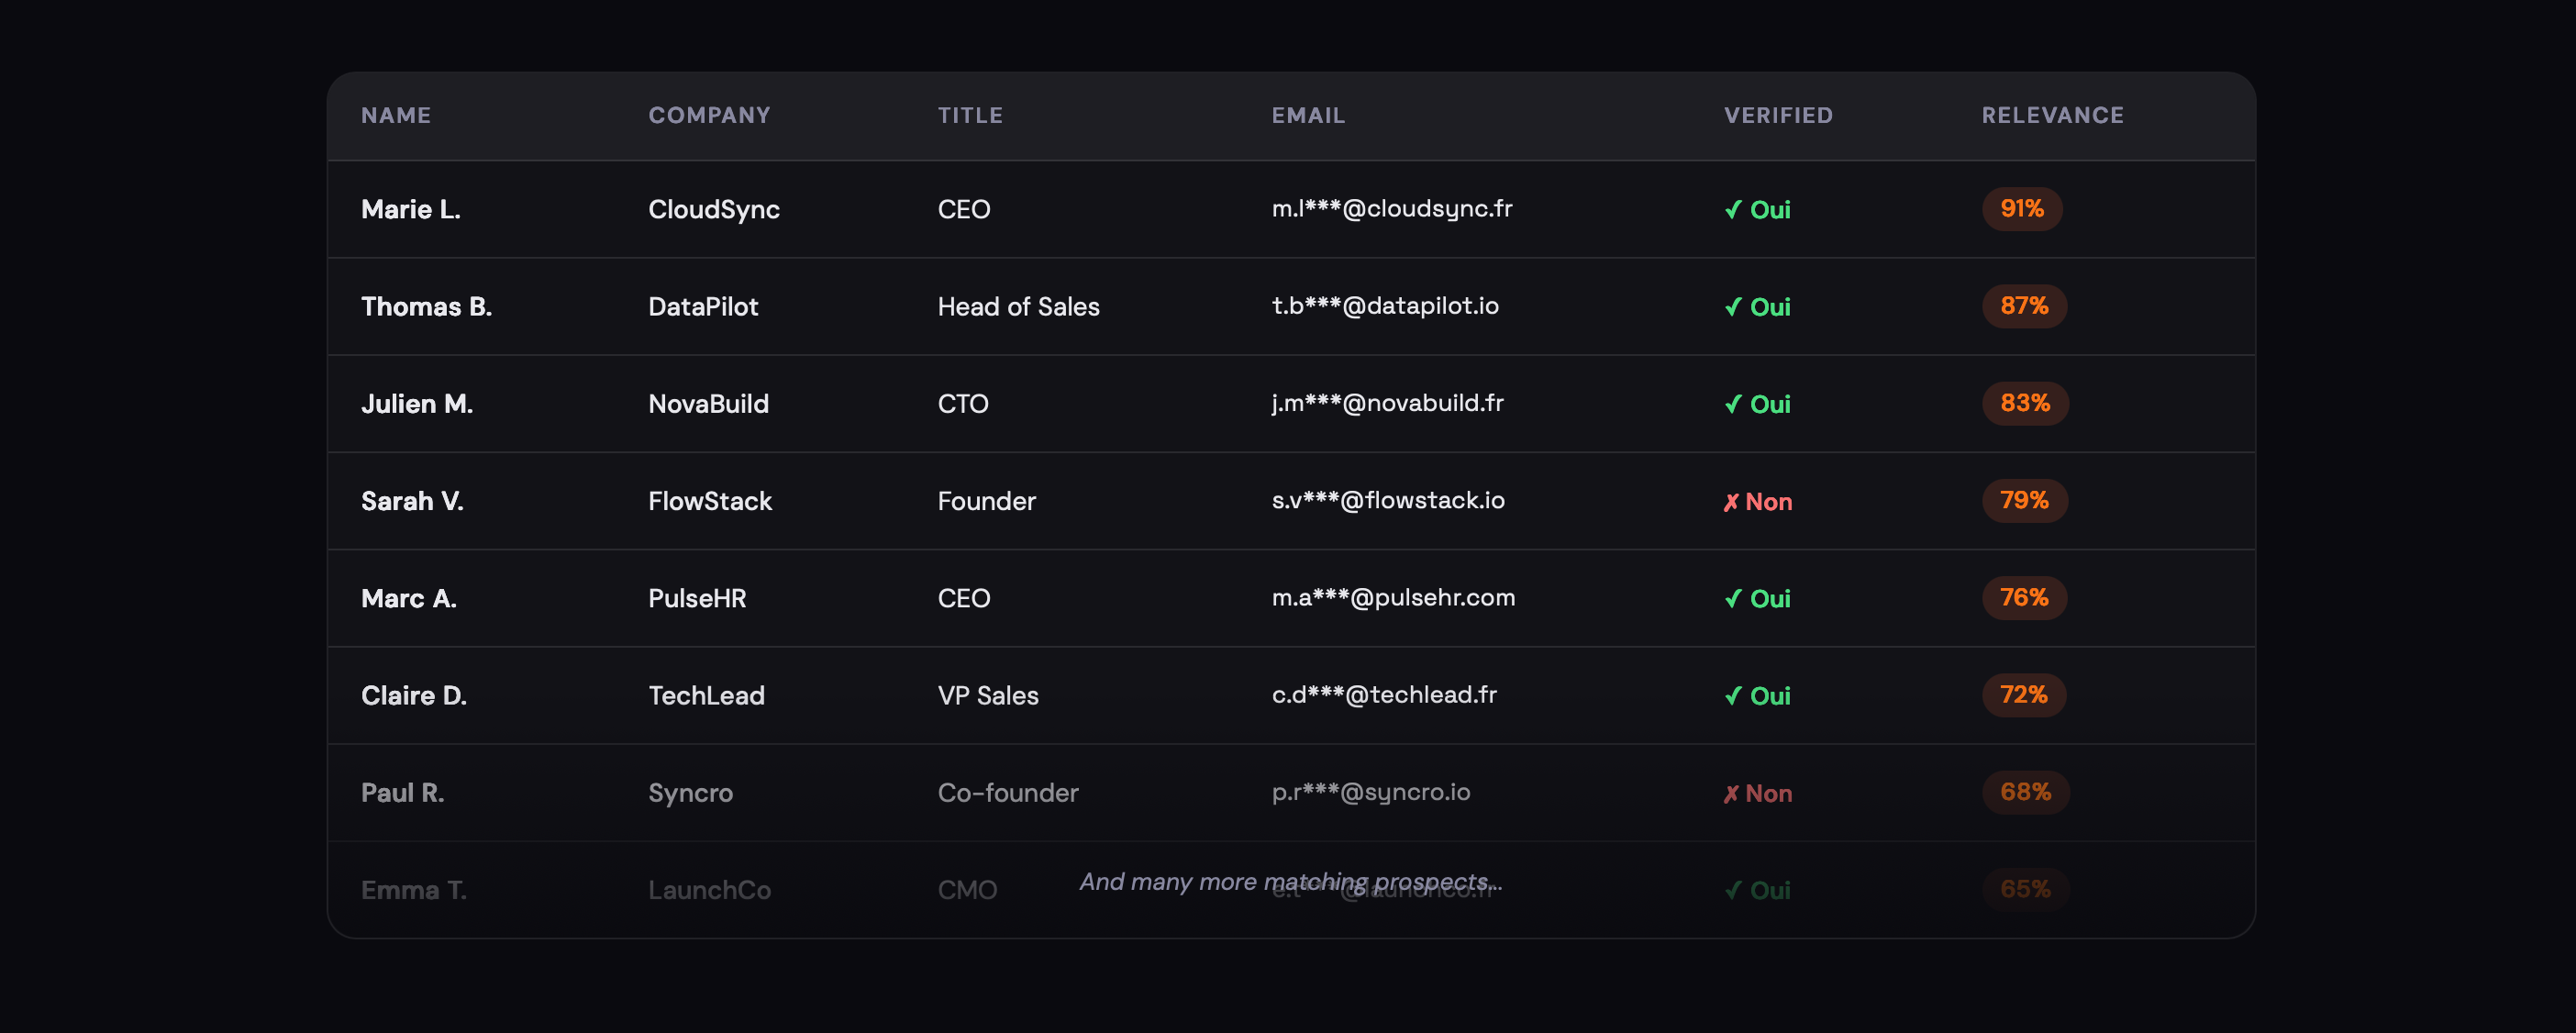
Task: Click the Non verified status for Syncro
Action: pos(1757,793)
